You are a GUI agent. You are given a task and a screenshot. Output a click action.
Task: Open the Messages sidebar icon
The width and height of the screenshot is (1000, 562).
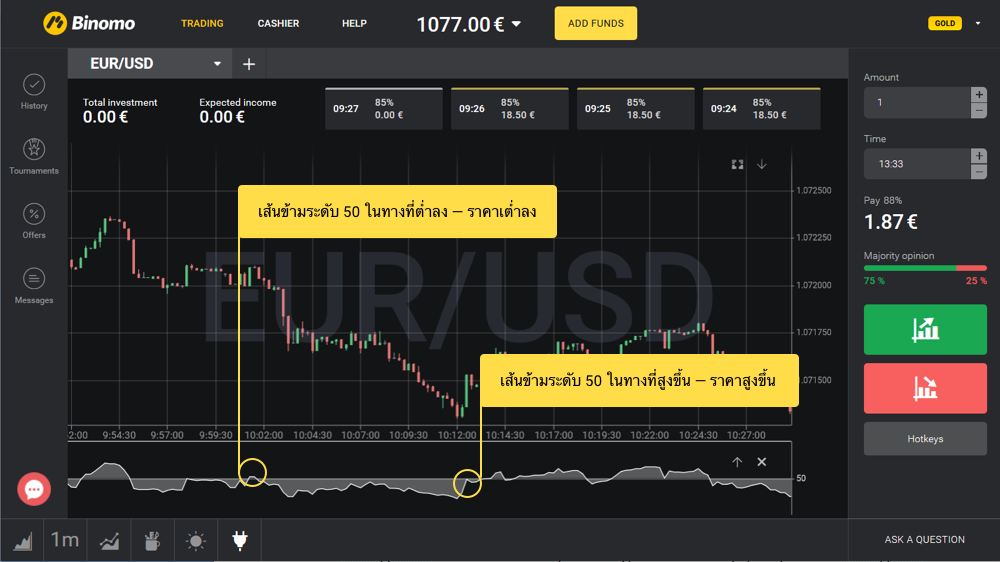coord(34,285)
